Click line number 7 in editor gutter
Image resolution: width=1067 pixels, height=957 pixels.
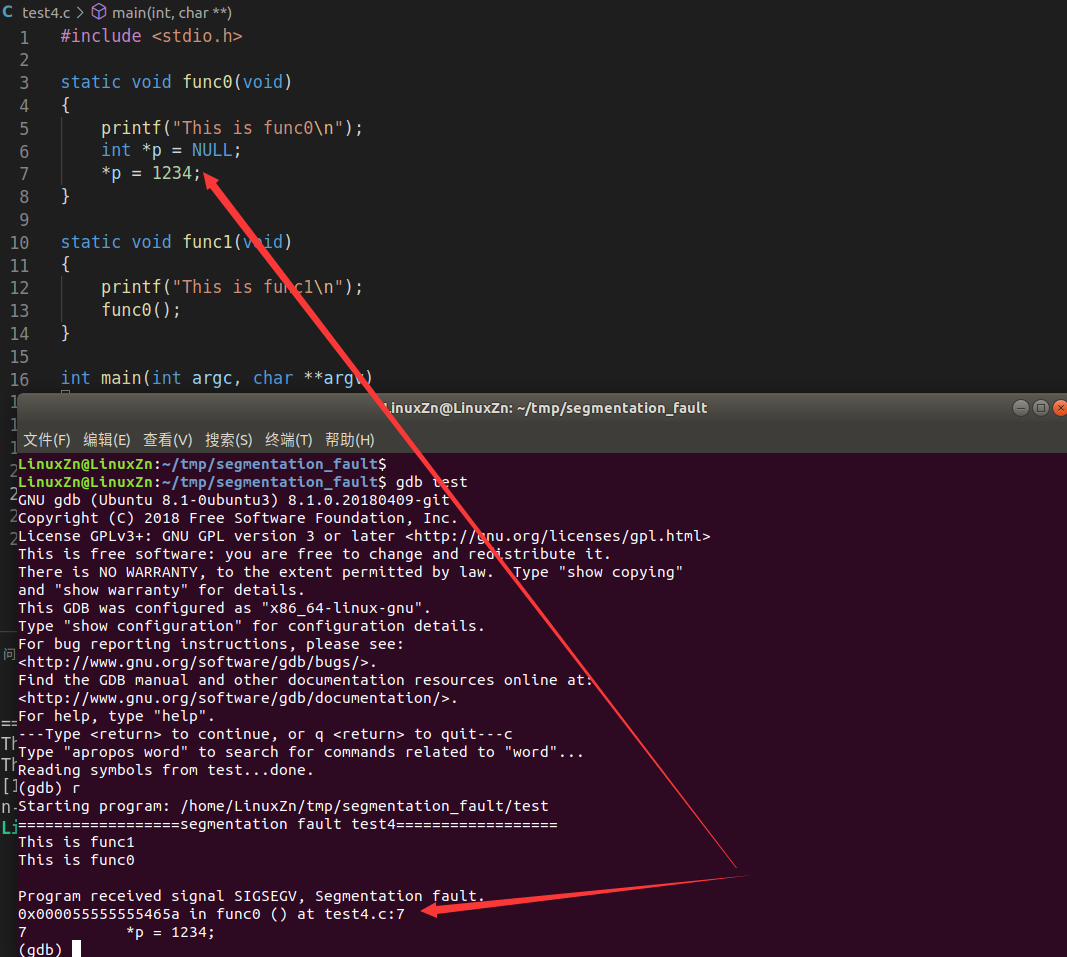[24, 174]
